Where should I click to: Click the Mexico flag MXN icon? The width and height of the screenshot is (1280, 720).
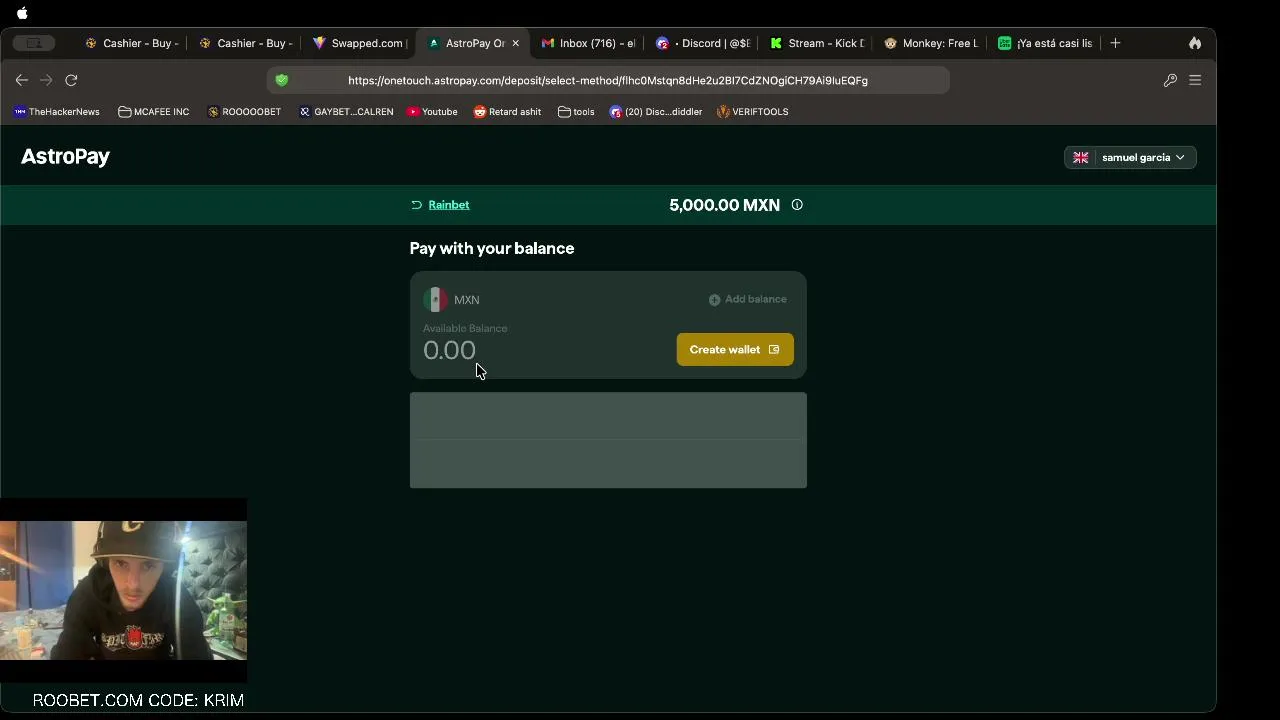tap(435, 299)
